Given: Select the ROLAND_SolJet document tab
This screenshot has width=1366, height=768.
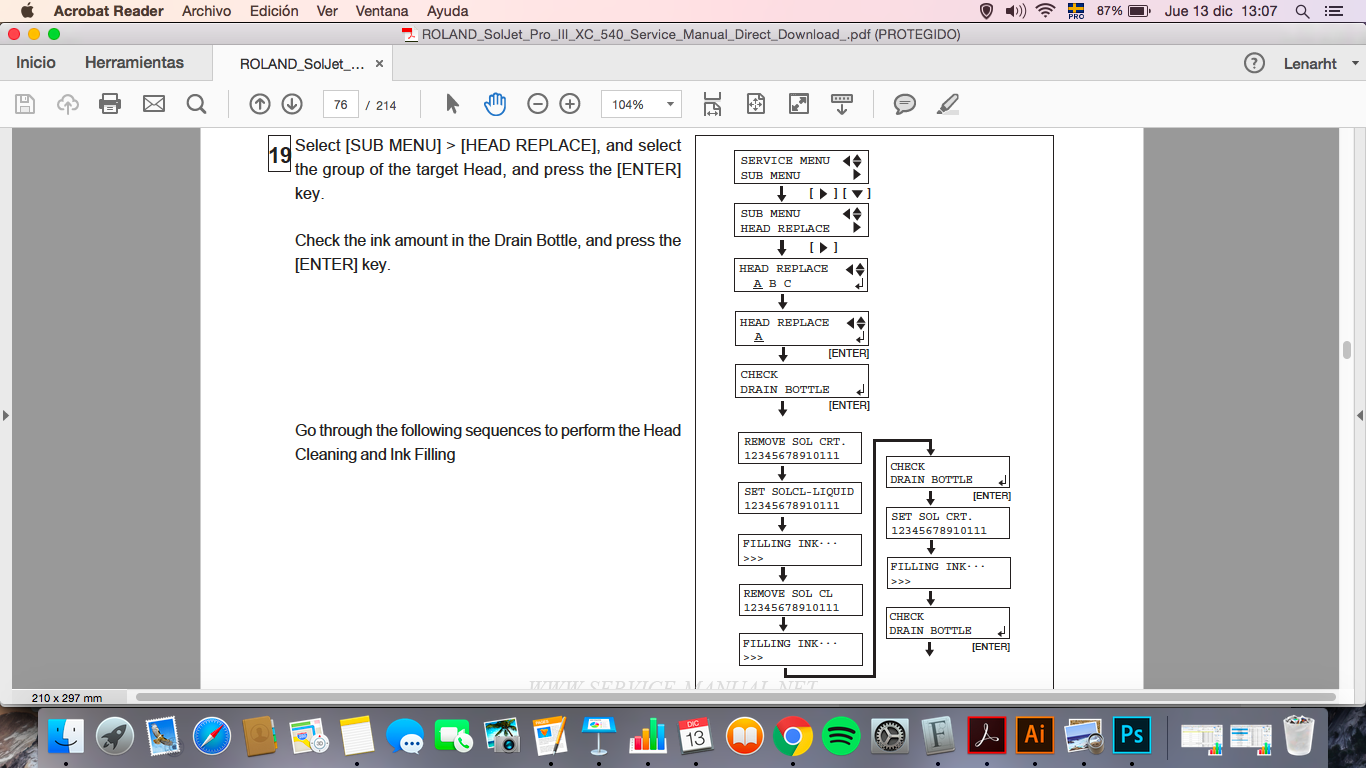Looking at the screenshot, I should click(302, 63).
